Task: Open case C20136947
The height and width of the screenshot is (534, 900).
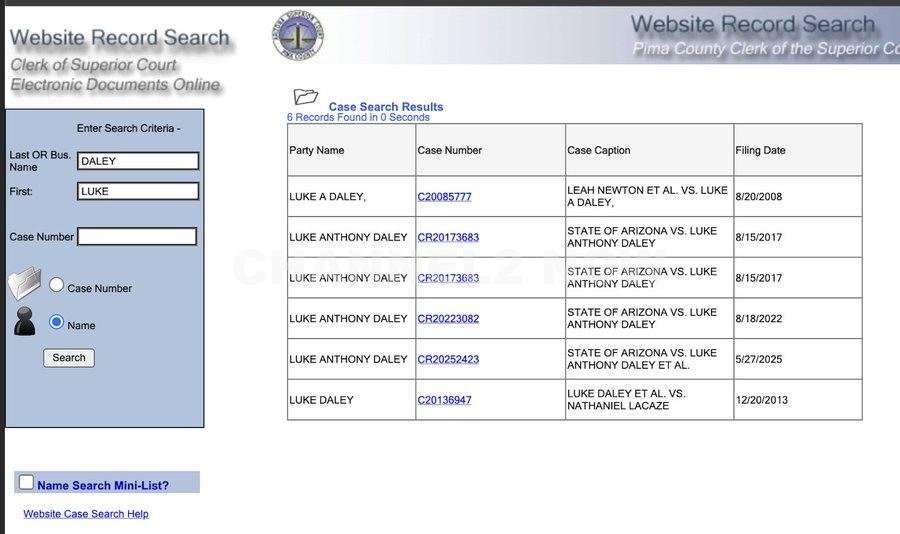Action: click(444, 400)
